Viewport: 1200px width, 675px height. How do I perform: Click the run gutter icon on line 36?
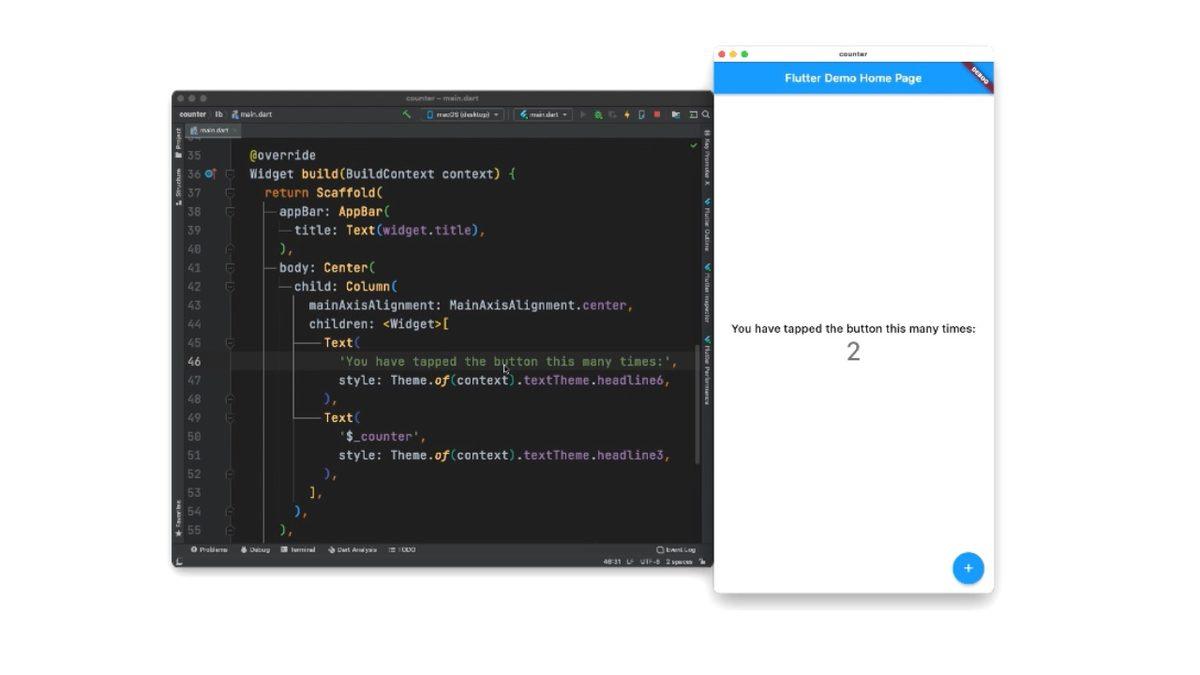(210, 173)
